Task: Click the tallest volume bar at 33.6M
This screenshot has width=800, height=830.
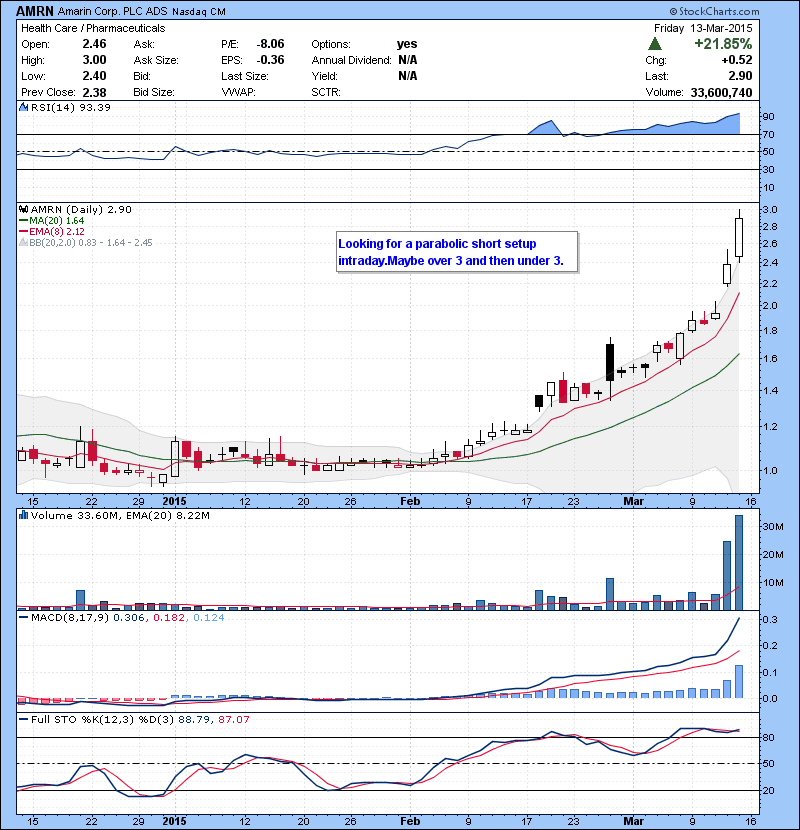Action: tap(739, 562)
